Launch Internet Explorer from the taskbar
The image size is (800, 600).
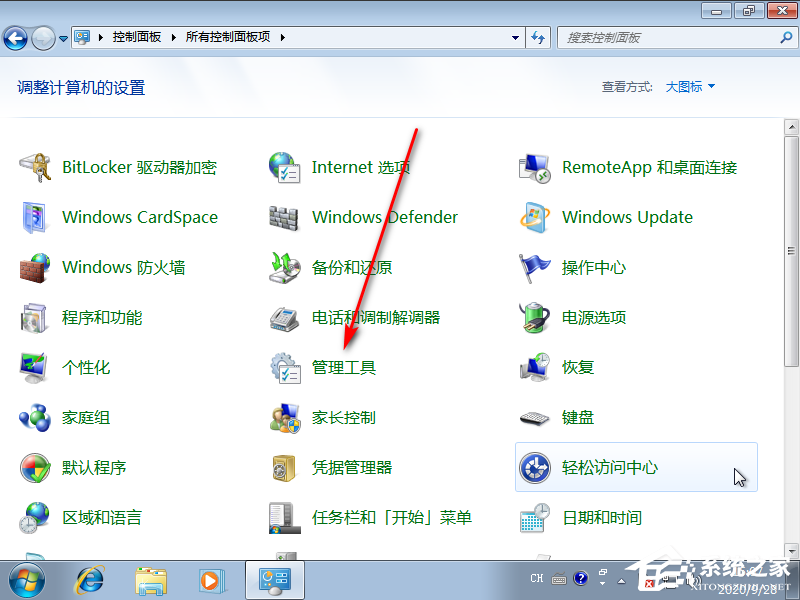pyautogui.click(x=90, y=580)
